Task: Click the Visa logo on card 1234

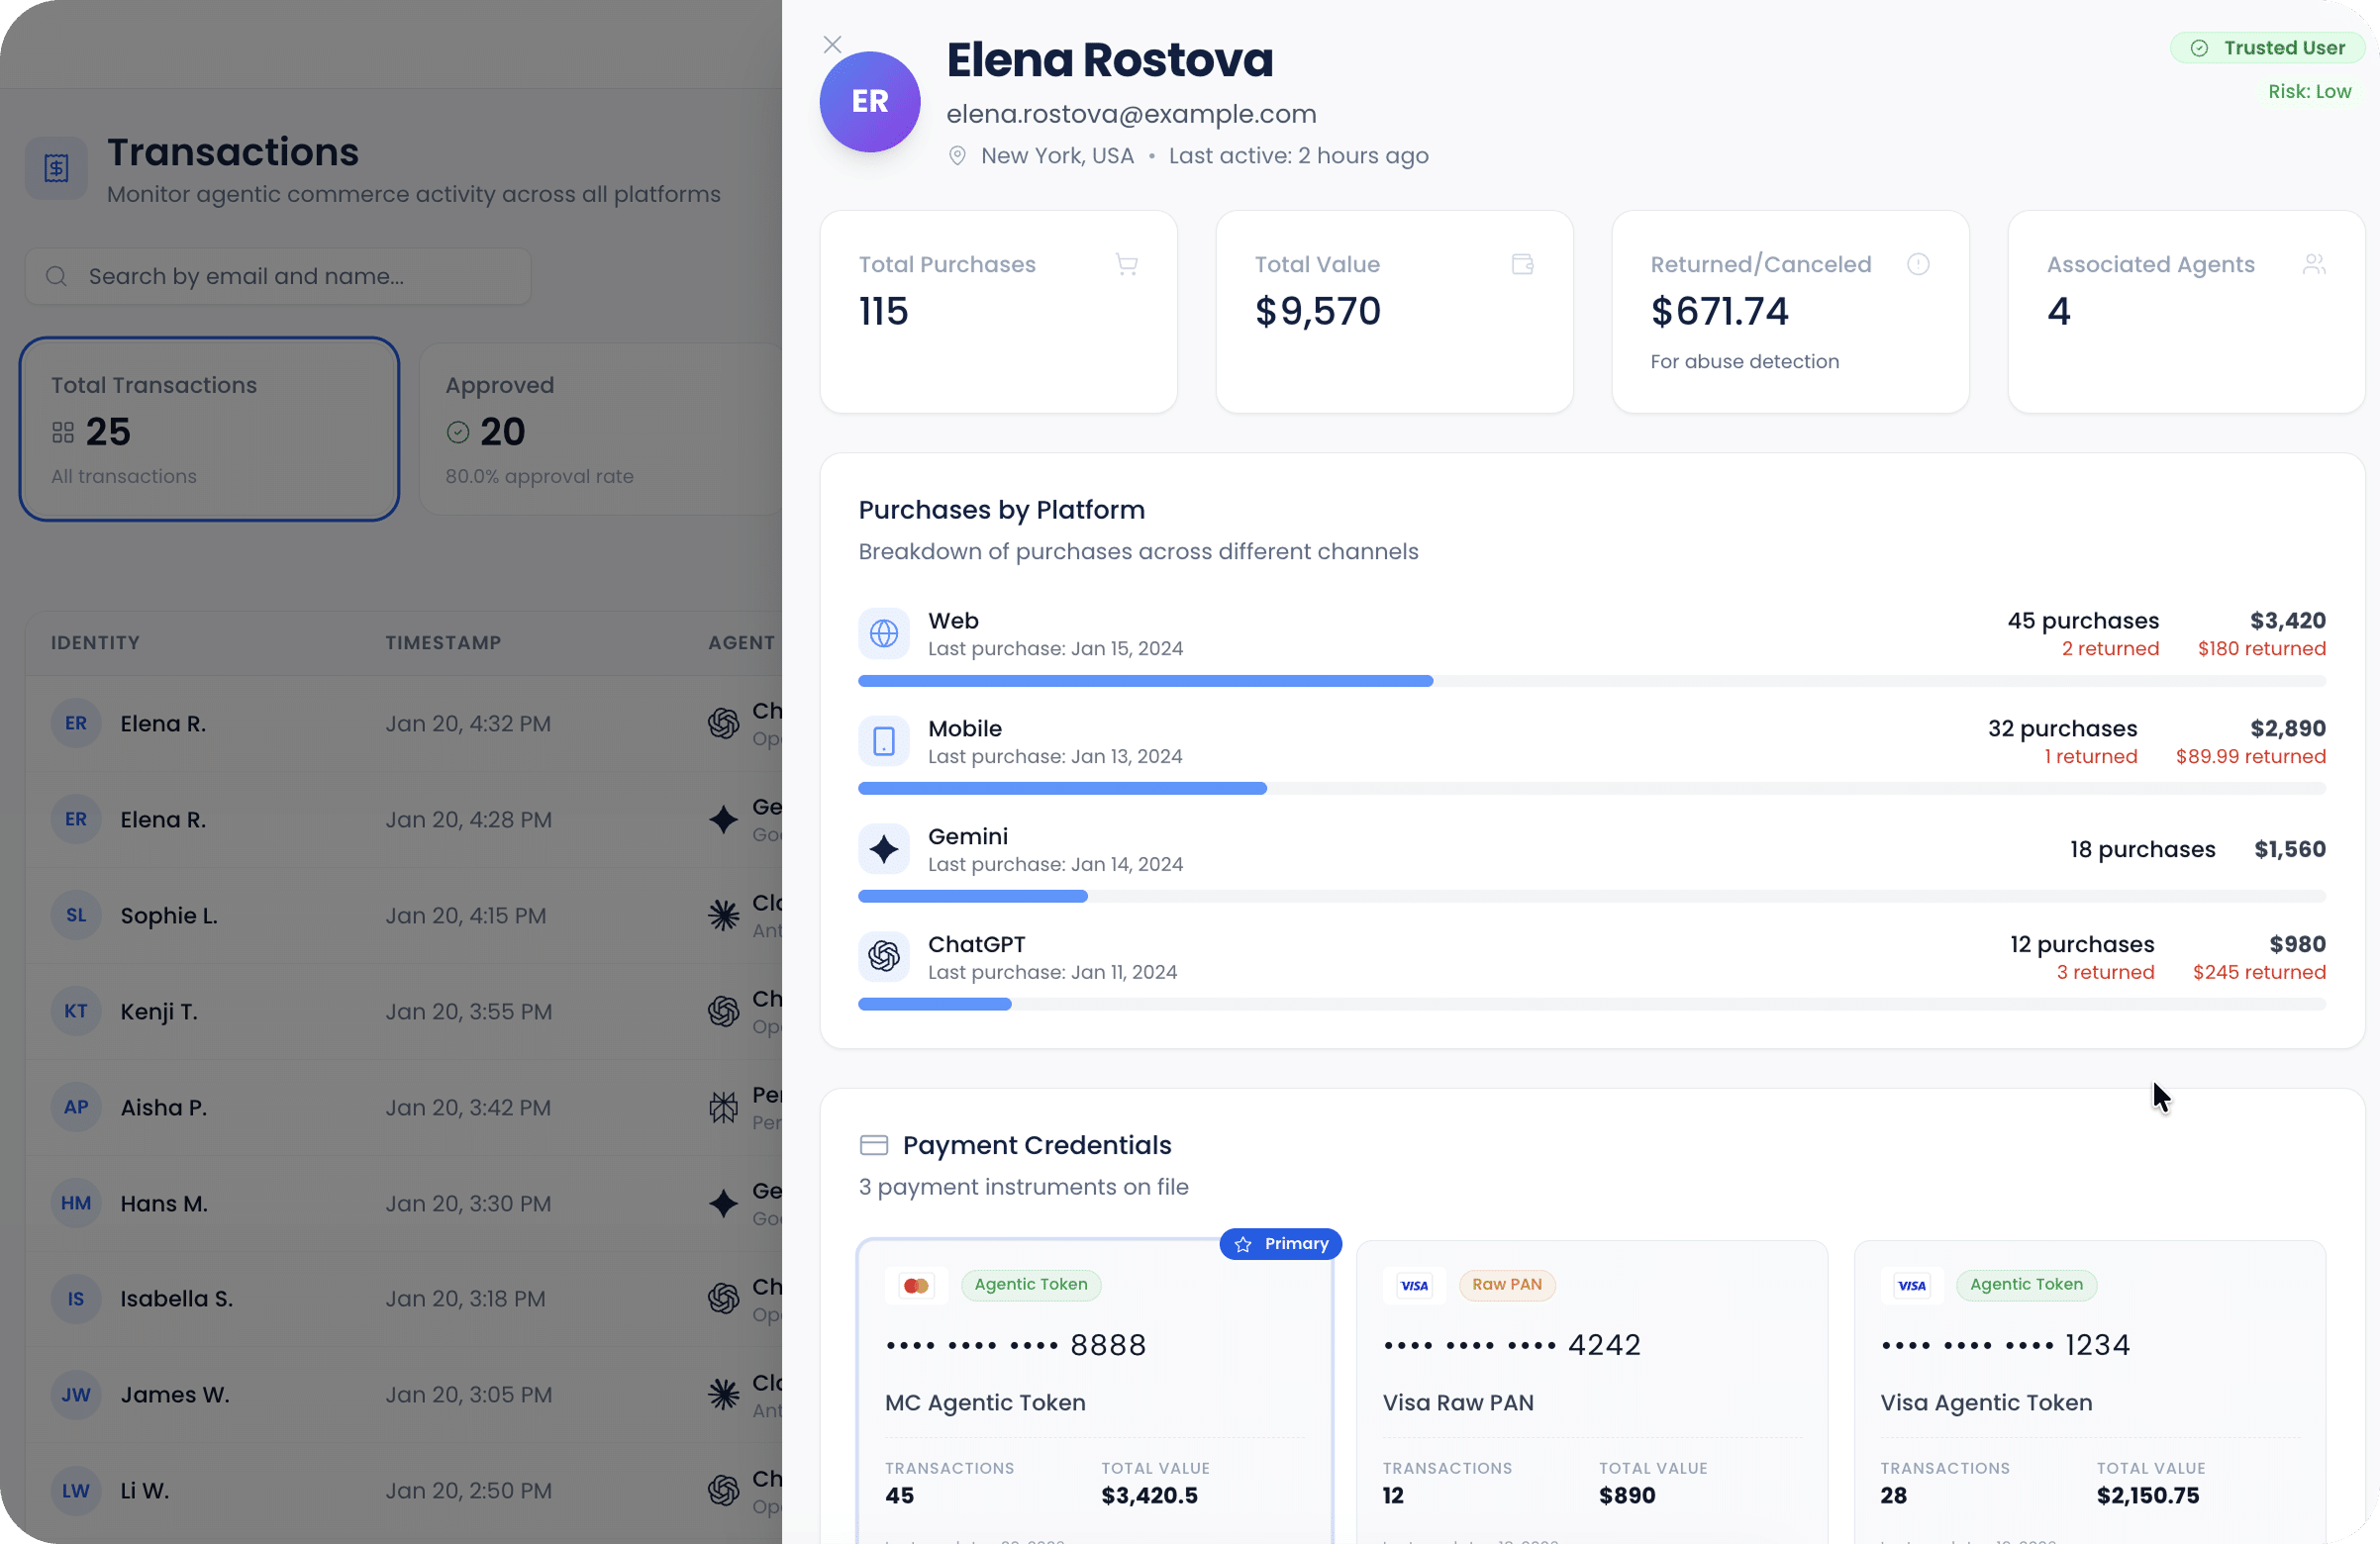Action: (x=1912, y=1285)
